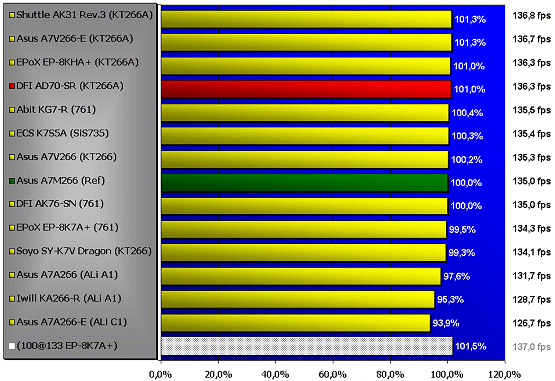Screen dimensions: 555x381
Task: Click the 126,7 fps value label
Action: click(532, 323)
